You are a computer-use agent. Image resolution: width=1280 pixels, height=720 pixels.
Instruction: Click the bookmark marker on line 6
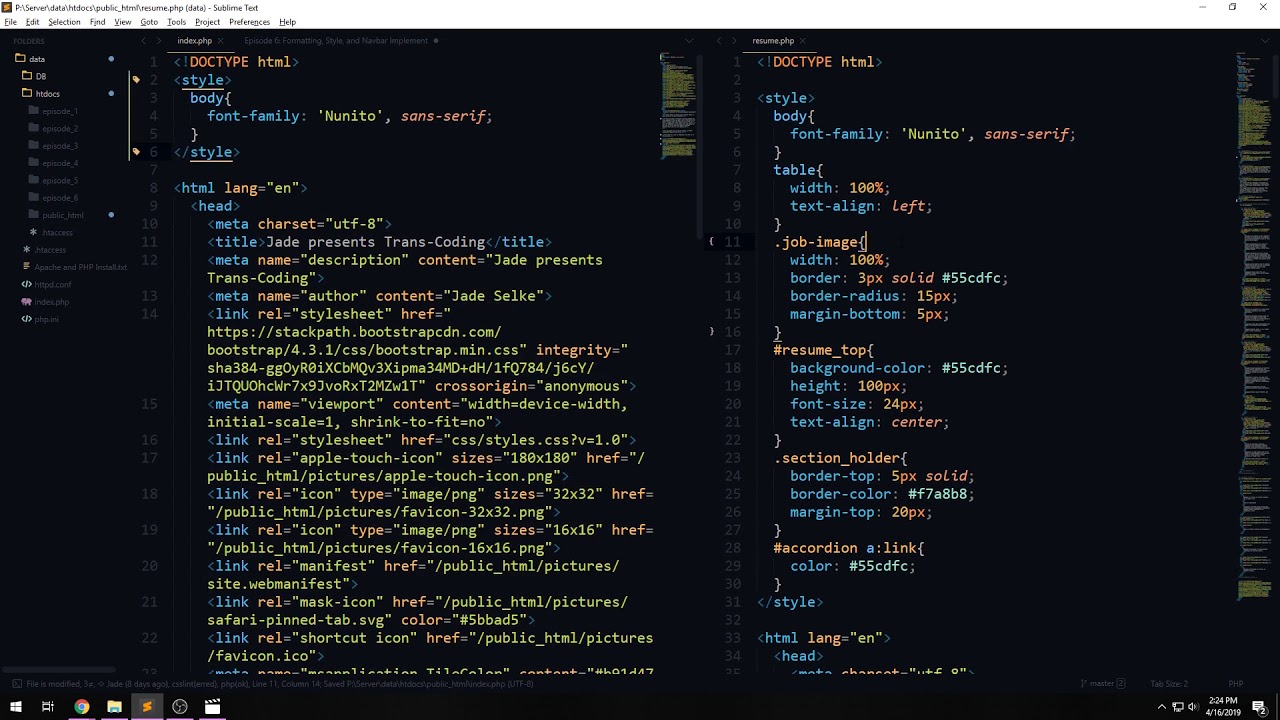pos(136,152)
